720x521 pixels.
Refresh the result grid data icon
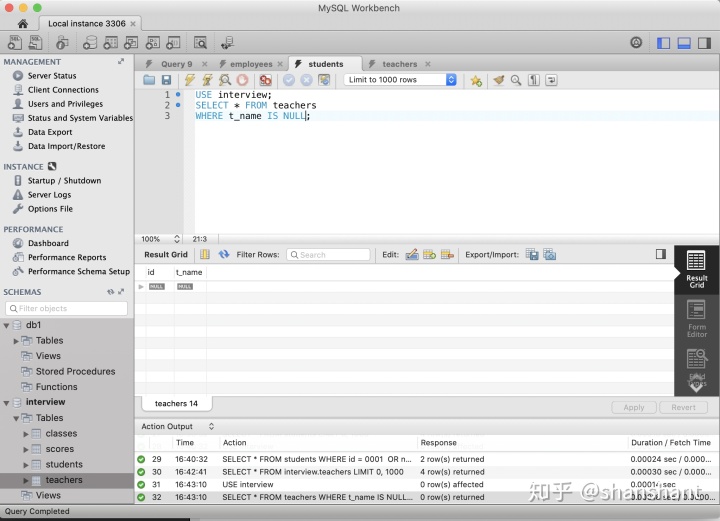[224, 254]
